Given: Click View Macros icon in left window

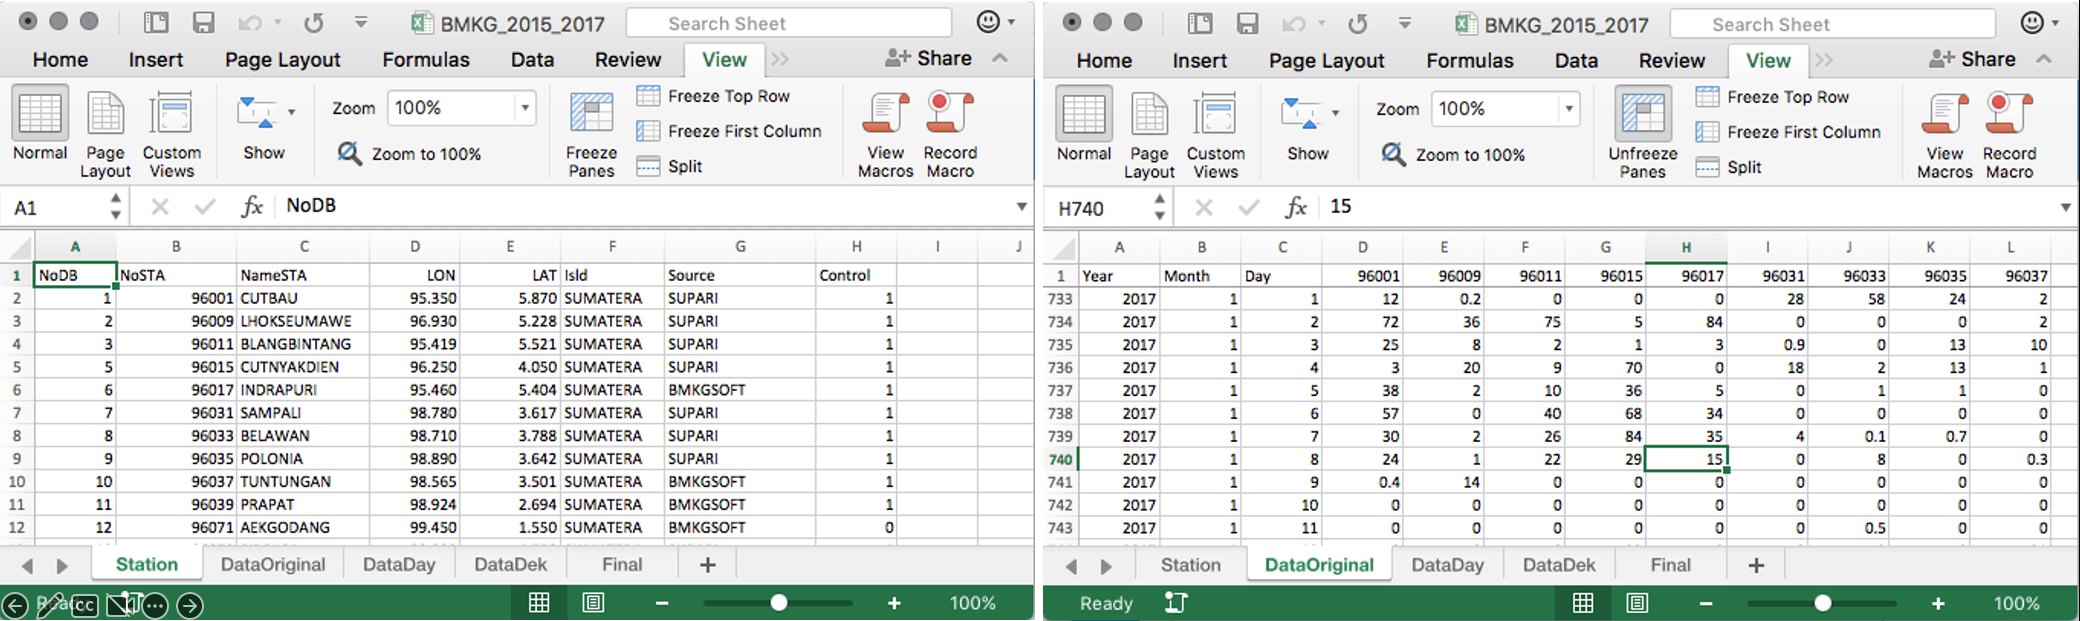Looking at the screenshot, I should pos(885,114).
